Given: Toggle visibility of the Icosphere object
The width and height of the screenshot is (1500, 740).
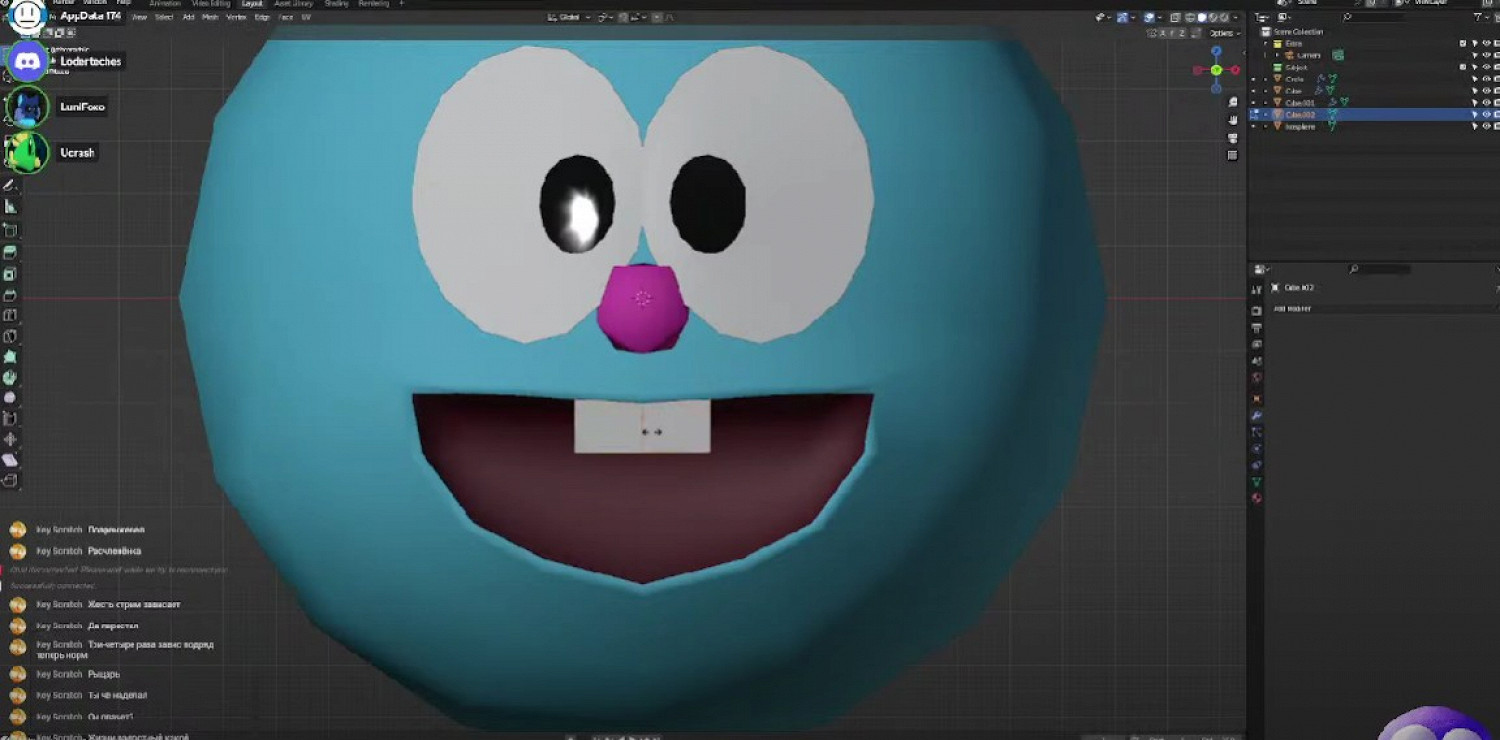Looking at the screenshot, I should pyautogui.click(x=1486, y=127).
